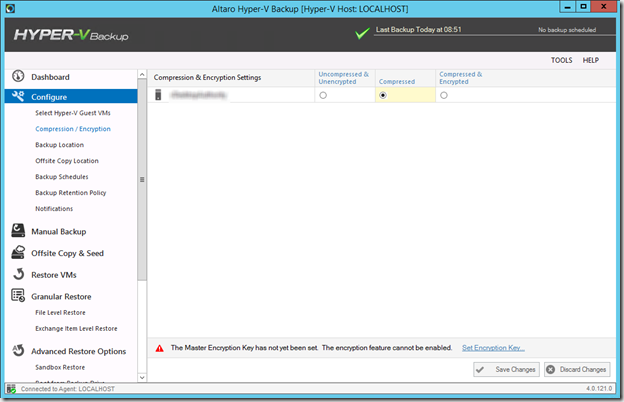The image size is (624, 402).
Task: Click the sidebar scrollbar thumb
Action: 142,180
